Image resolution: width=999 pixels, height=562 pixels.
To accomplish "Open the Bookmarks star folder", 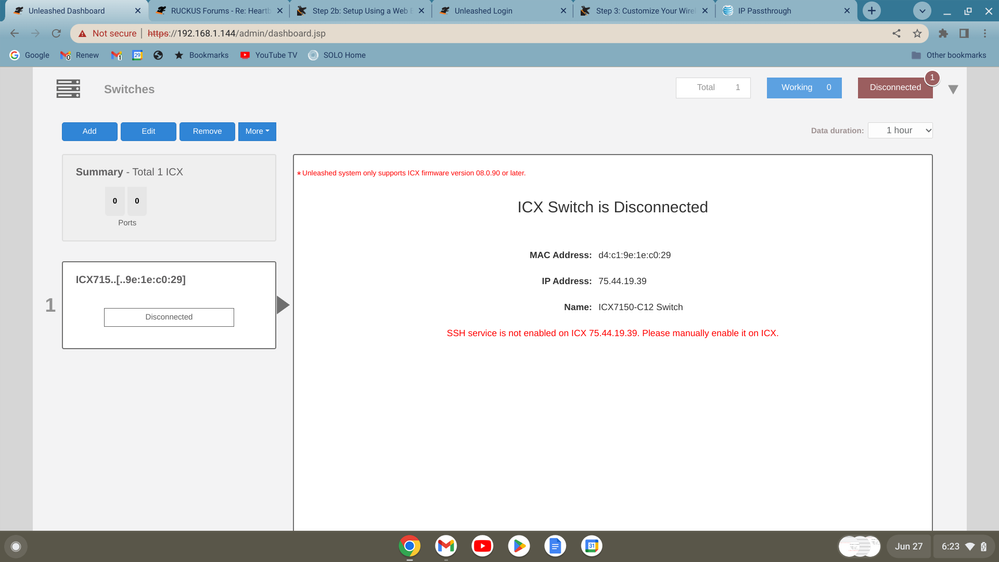I will (201, 55).
